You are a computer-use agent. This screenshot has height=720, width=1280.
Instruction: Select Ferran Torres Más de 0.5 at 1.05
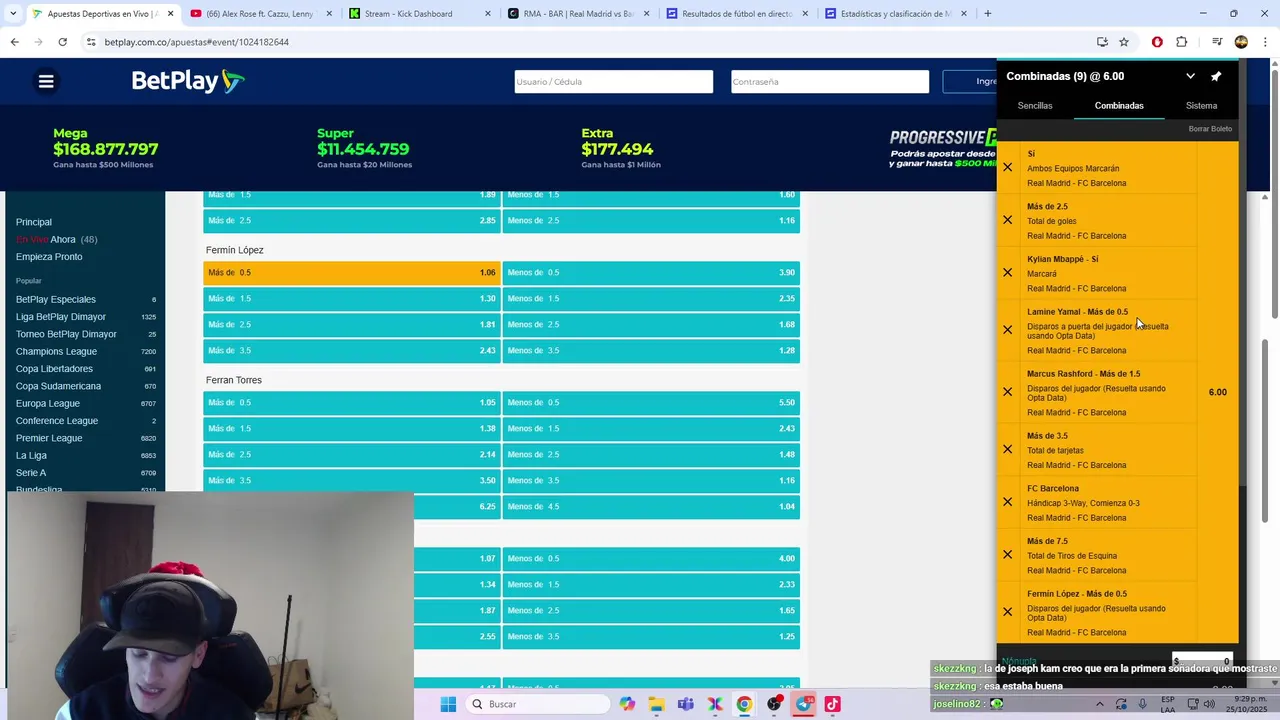pos(352,403)
